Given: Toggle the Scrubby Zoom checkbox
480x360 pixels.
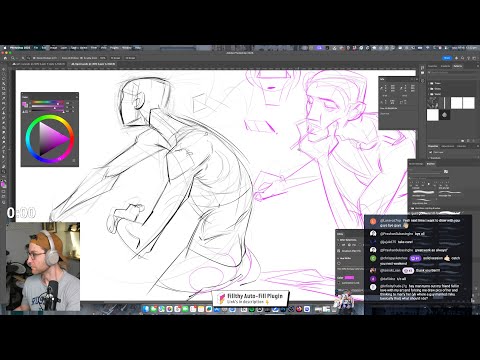Looking at the screenshot, I should click(x=82, y=58).
